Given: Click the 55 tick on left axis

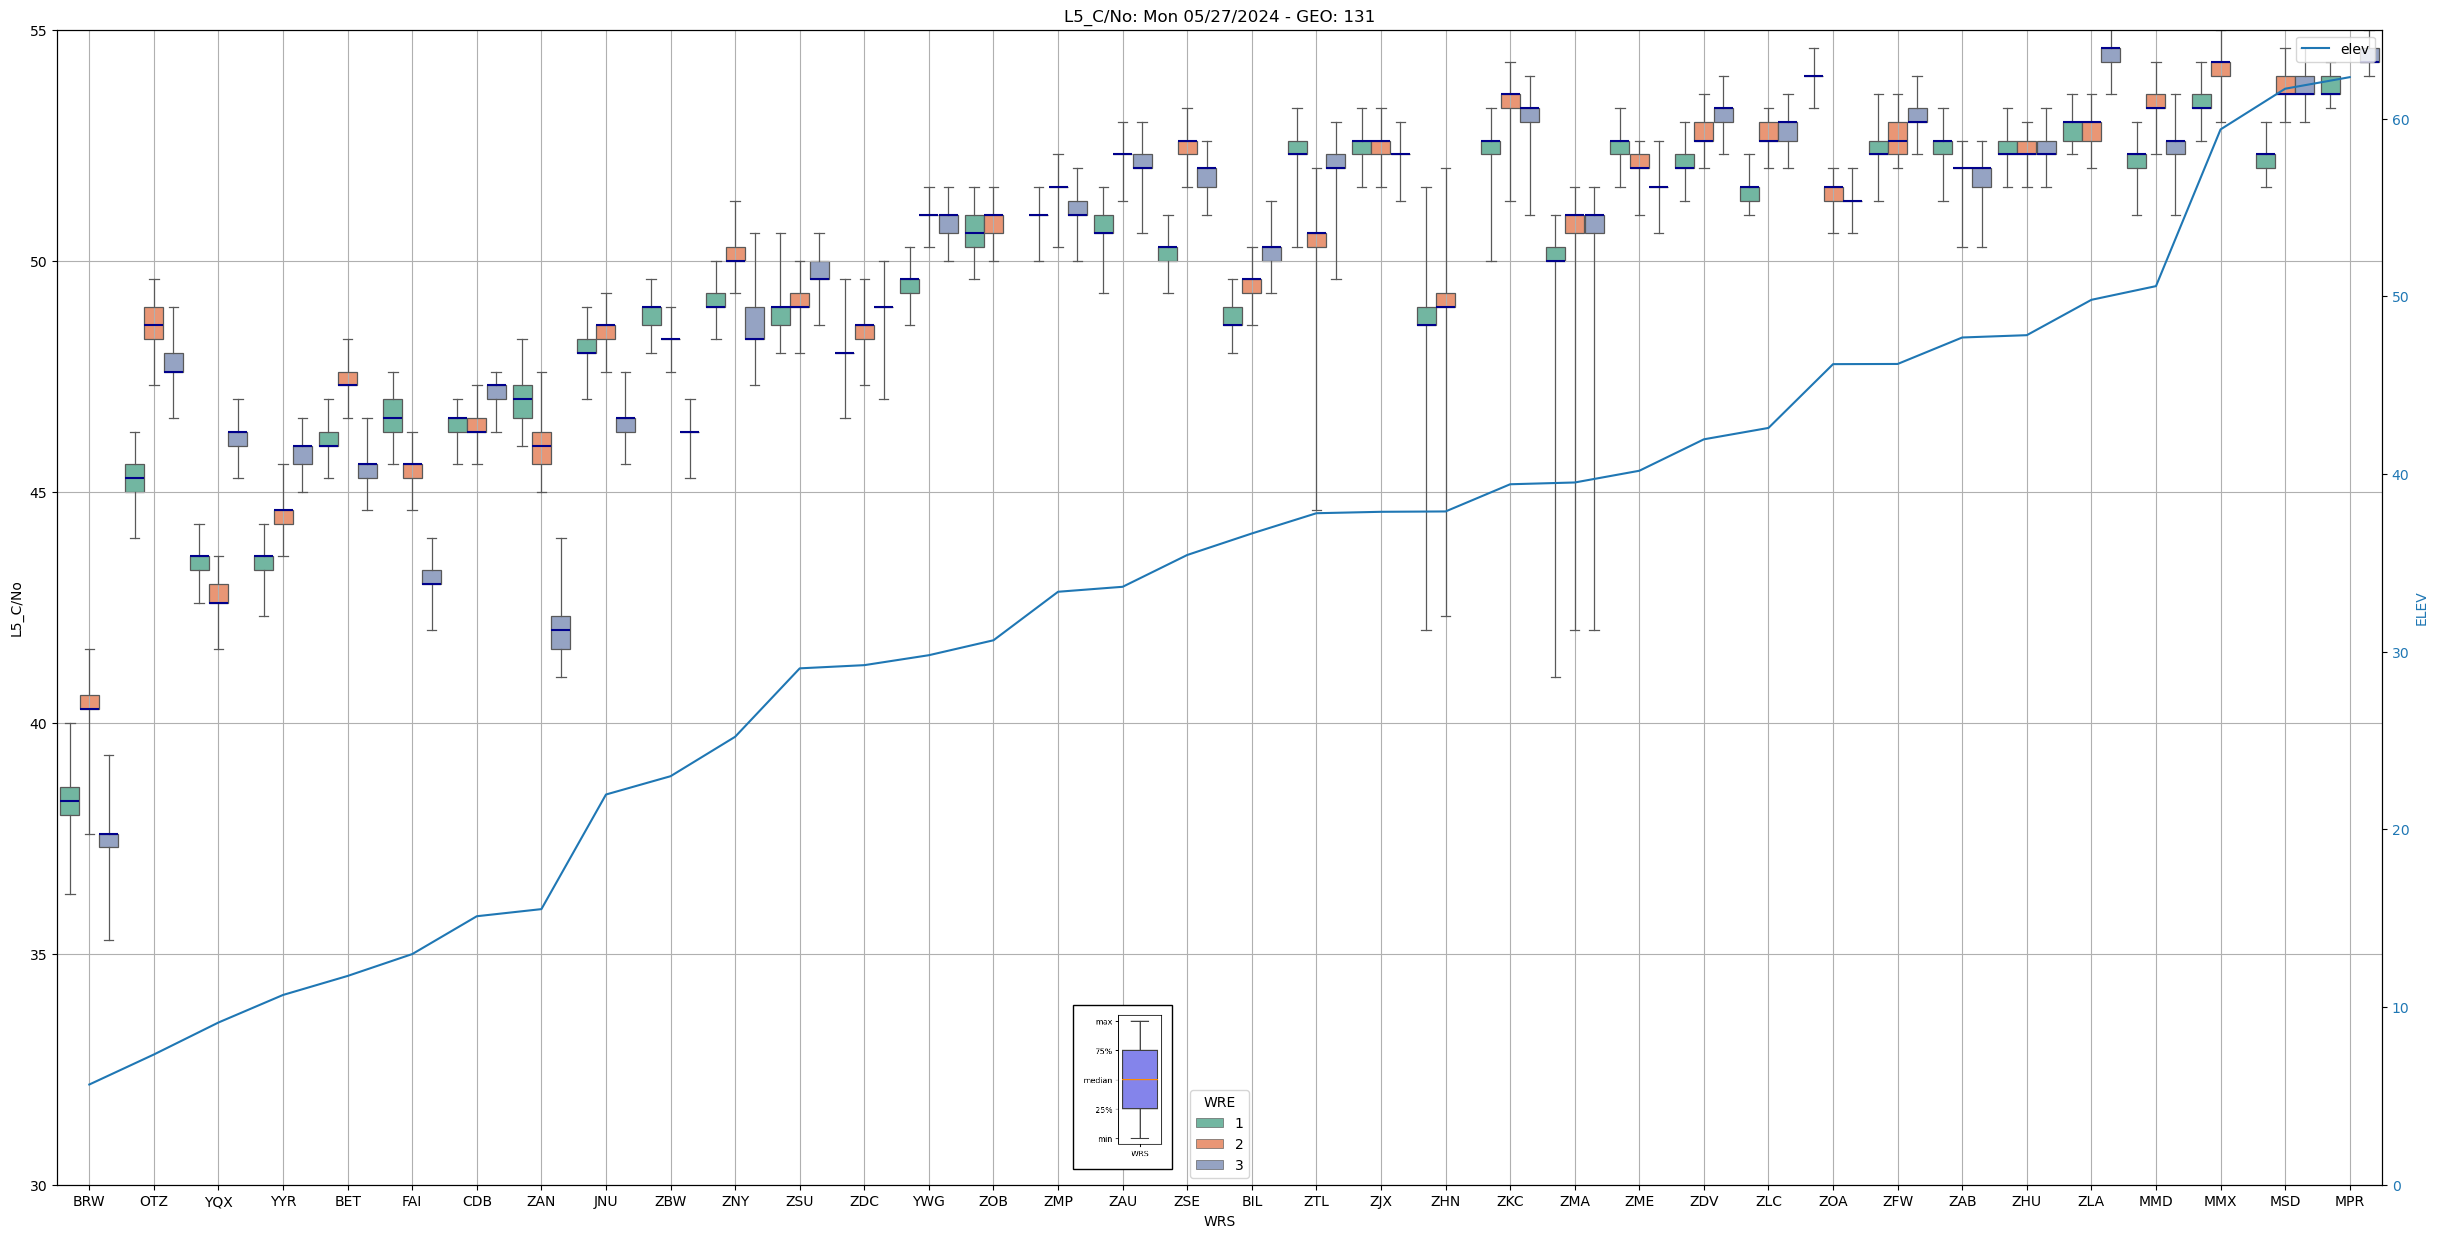Looking at the screenshot, I should point(40,31).
